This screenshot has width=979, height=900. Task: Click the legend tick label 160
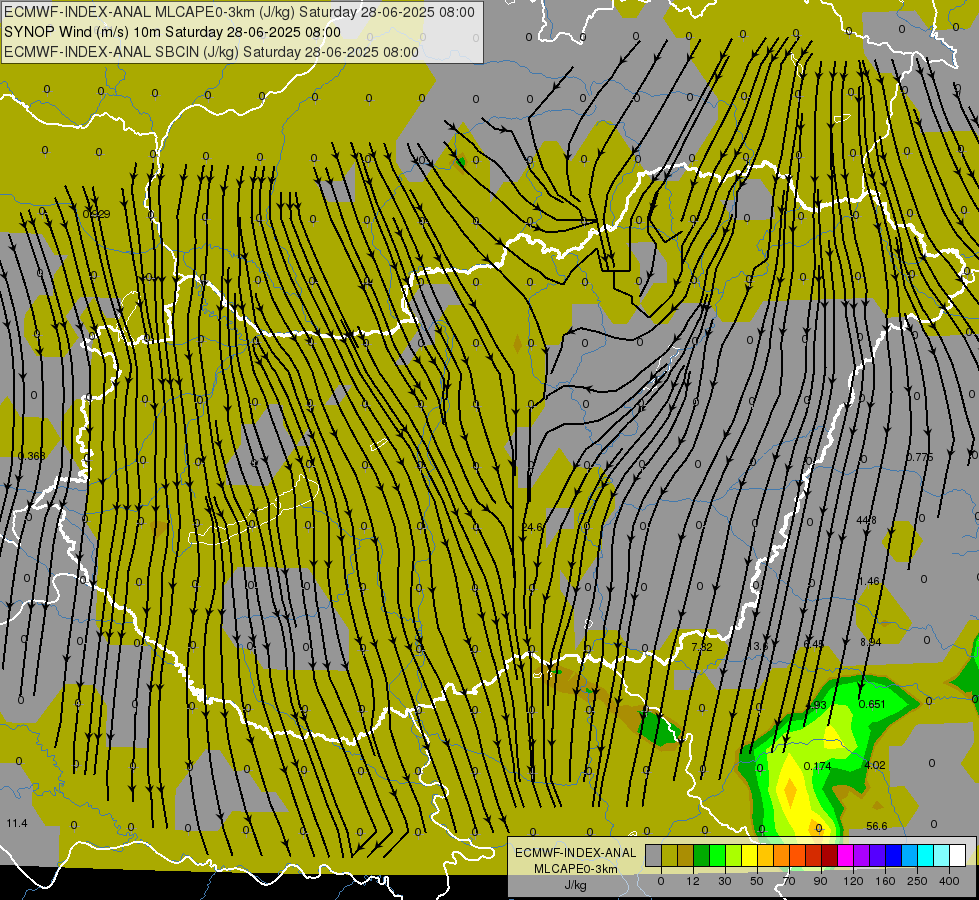885,881
